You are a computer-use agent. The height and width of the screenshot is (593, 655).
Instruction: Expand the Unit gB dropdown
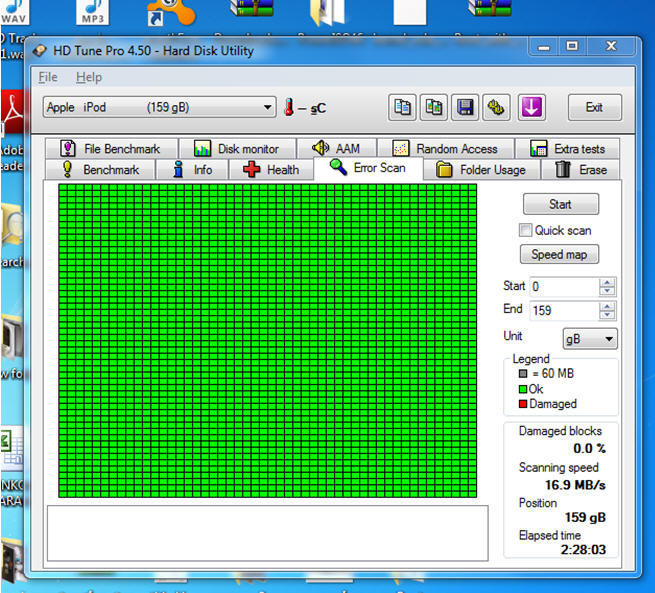590,339
